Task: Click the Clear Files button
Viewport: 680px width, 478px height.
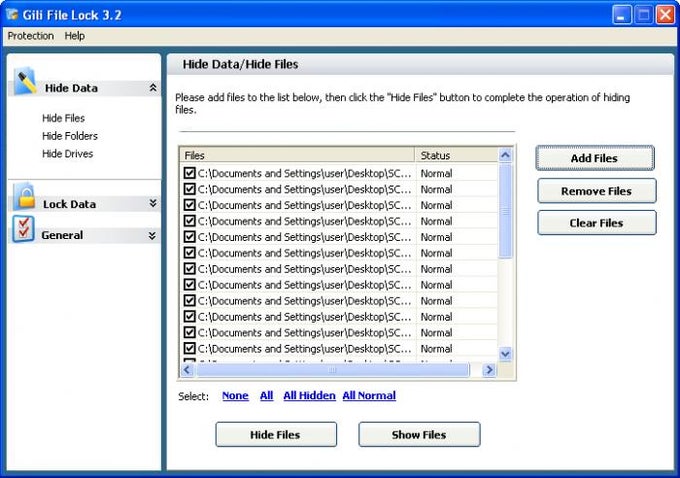Action: point(597,223)
